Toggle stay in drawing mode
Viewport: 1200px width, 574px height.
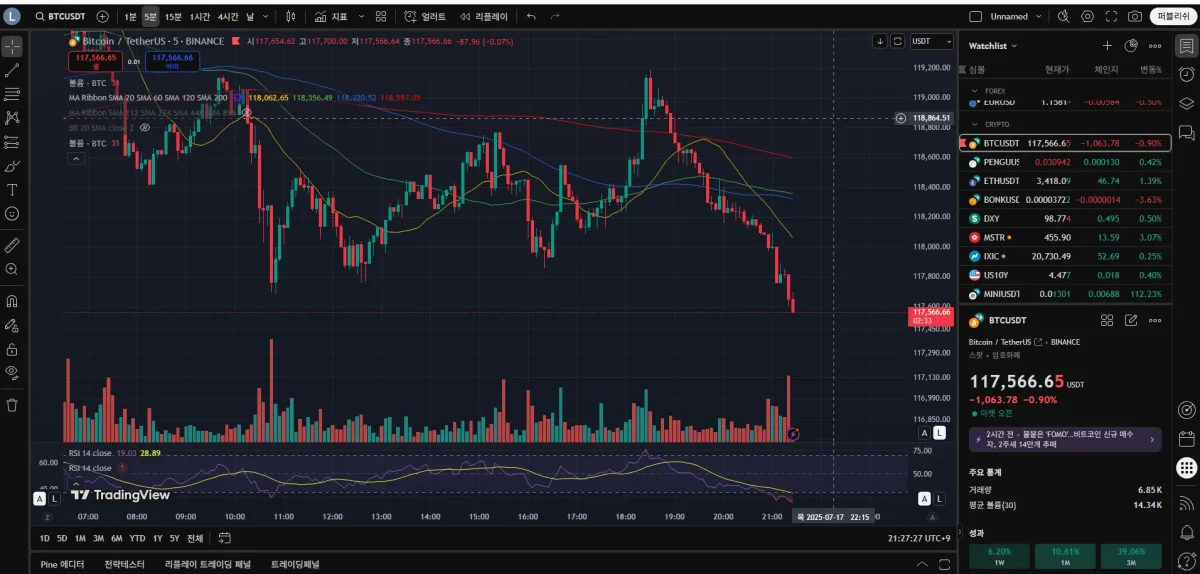point(12,325)
